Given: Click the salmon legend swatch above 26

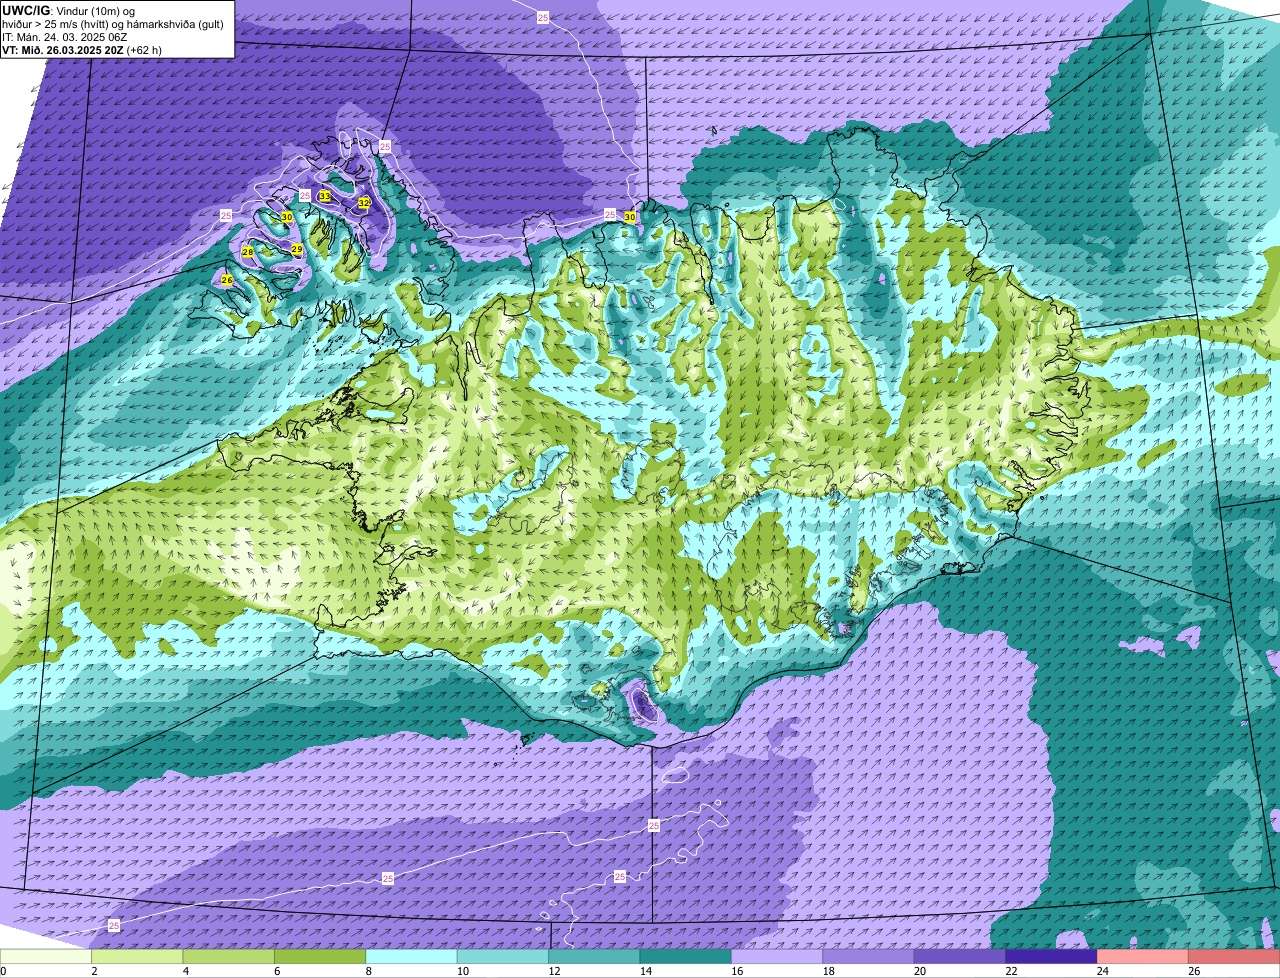Looking at the screenshot, I should 1234,956.
